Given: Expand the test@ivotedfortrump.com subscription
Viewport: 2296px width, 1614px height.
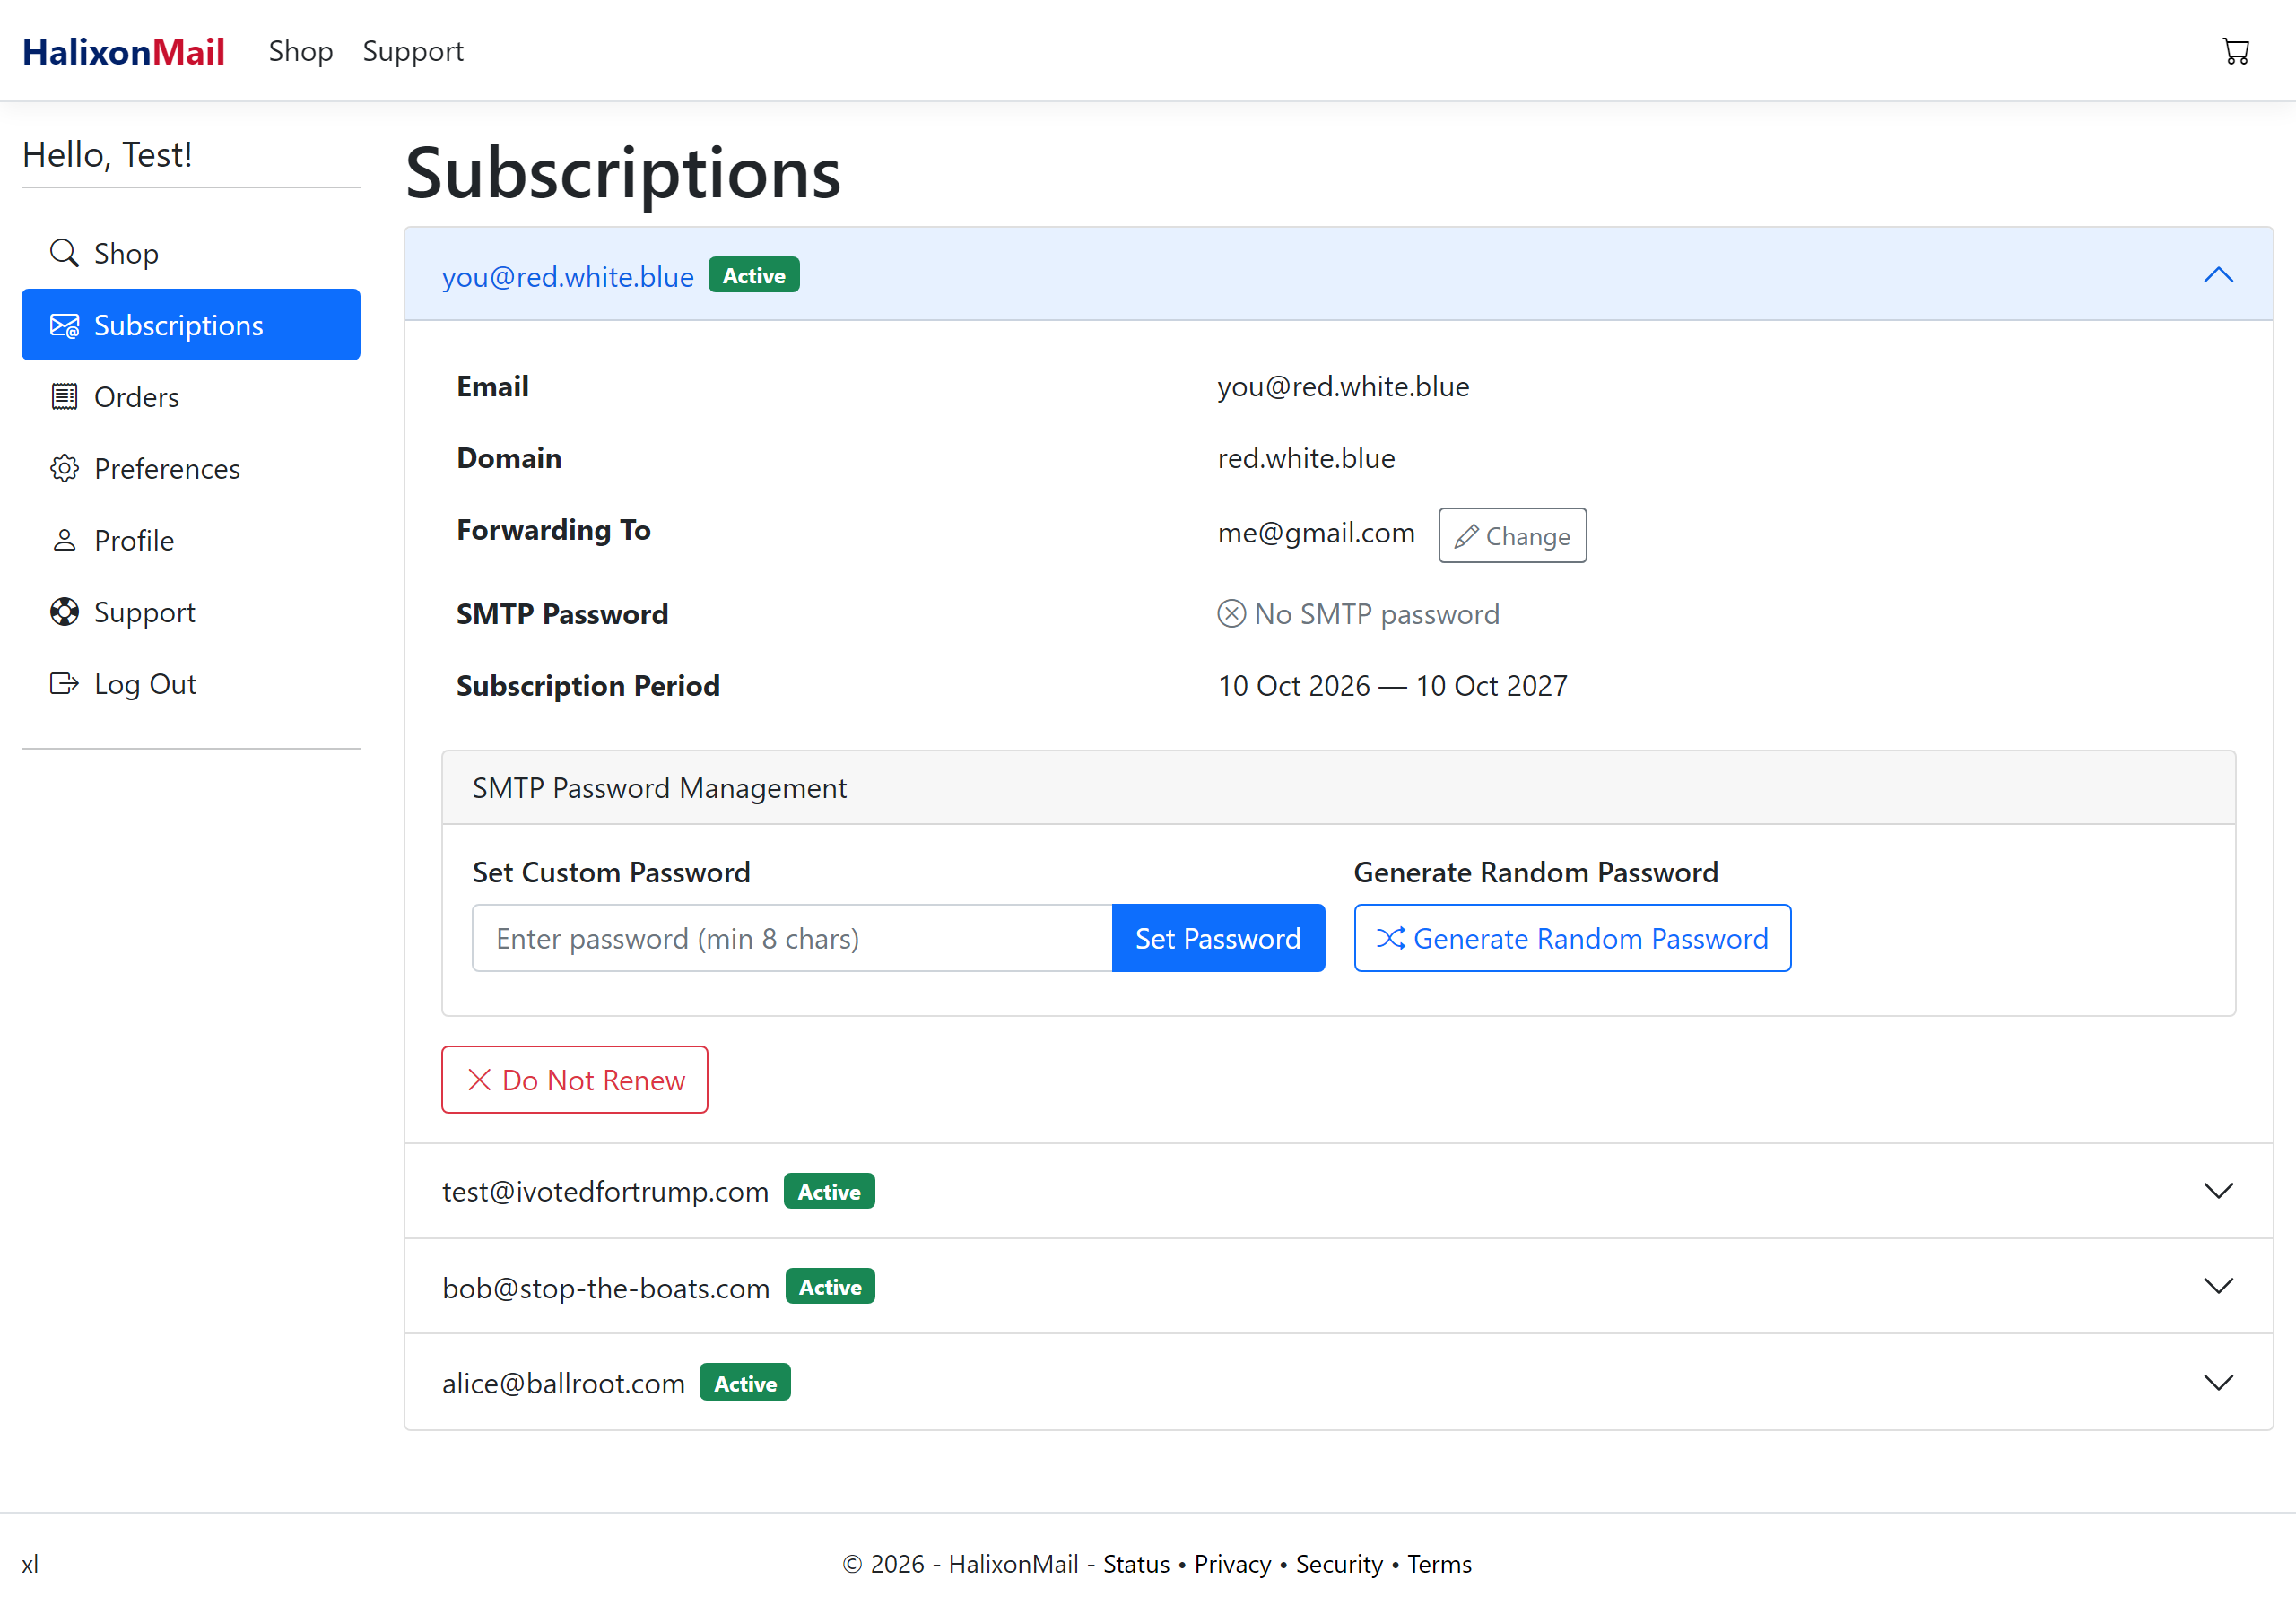Looking at the screenshot, I should tap(1338, 1191).
